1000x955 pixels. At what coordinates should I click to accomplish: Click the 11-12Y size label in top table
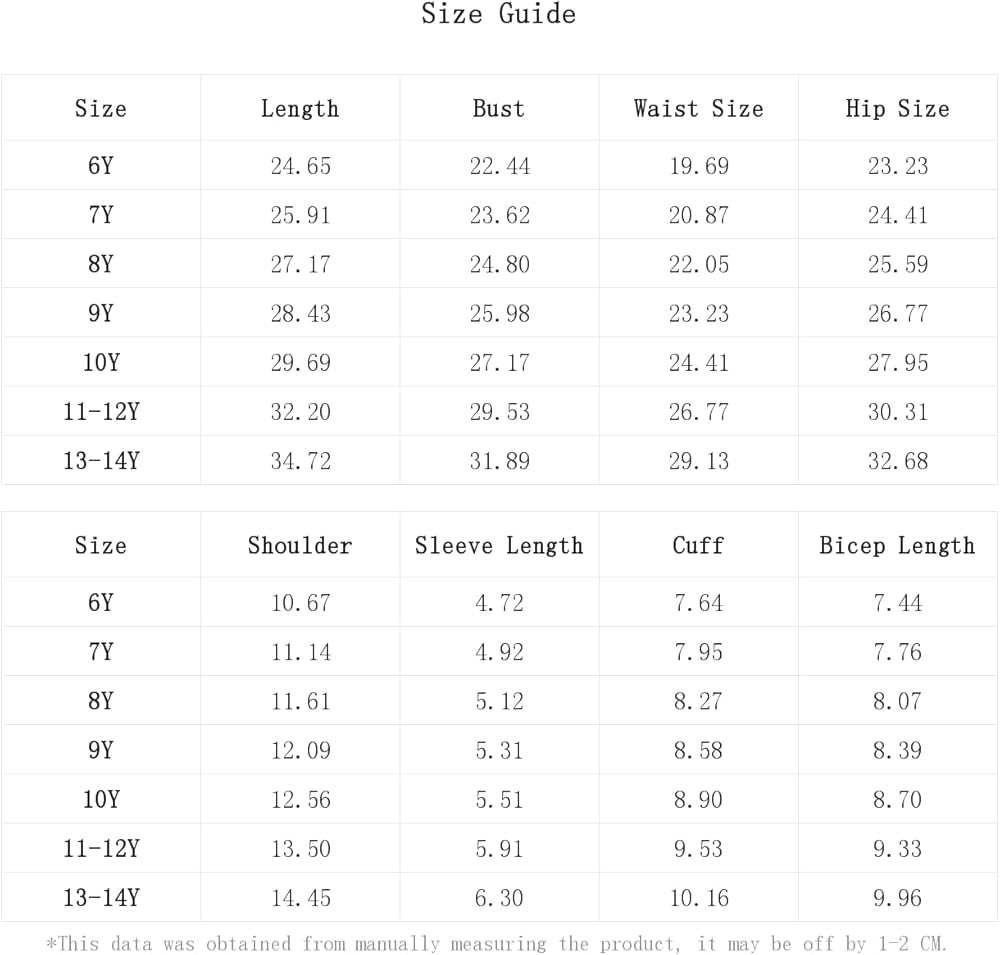point(101,412)
